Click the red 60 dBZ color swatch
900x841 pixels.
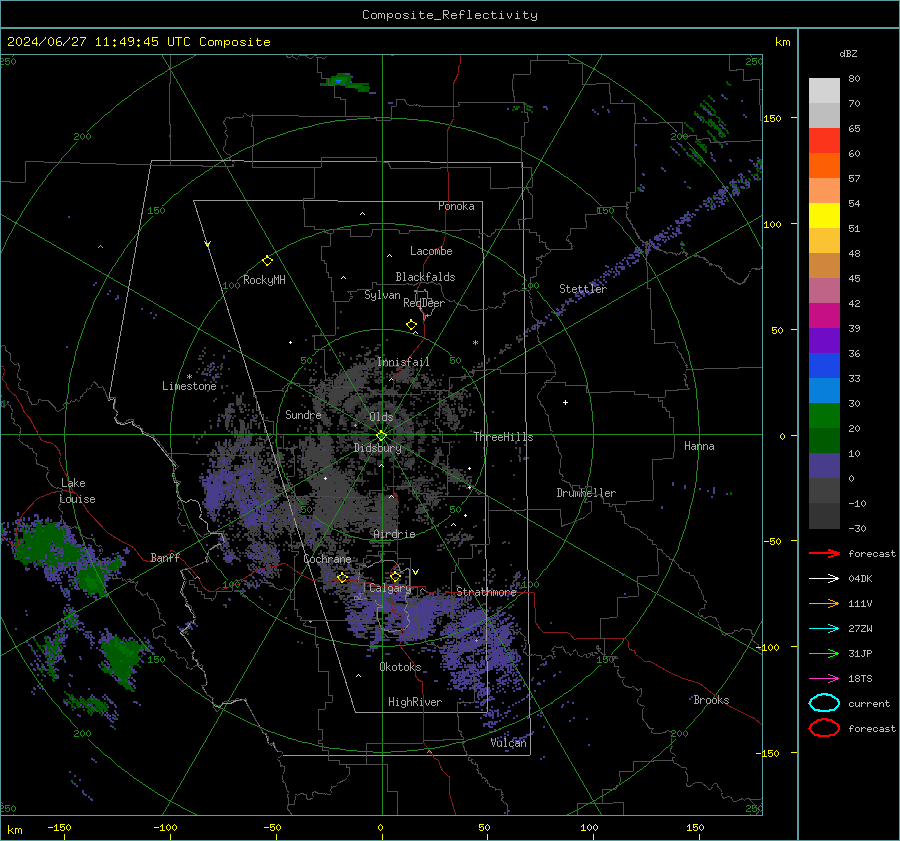(x=824, y=141)
